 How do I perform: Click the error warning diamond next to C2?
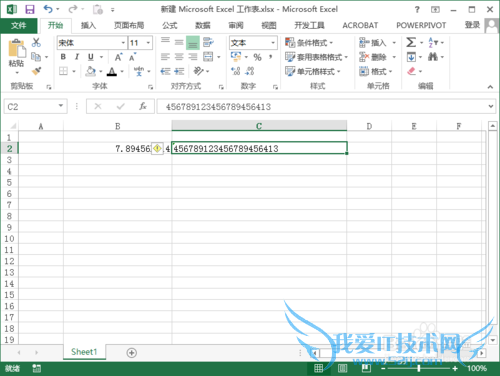(x=157, y=148)
